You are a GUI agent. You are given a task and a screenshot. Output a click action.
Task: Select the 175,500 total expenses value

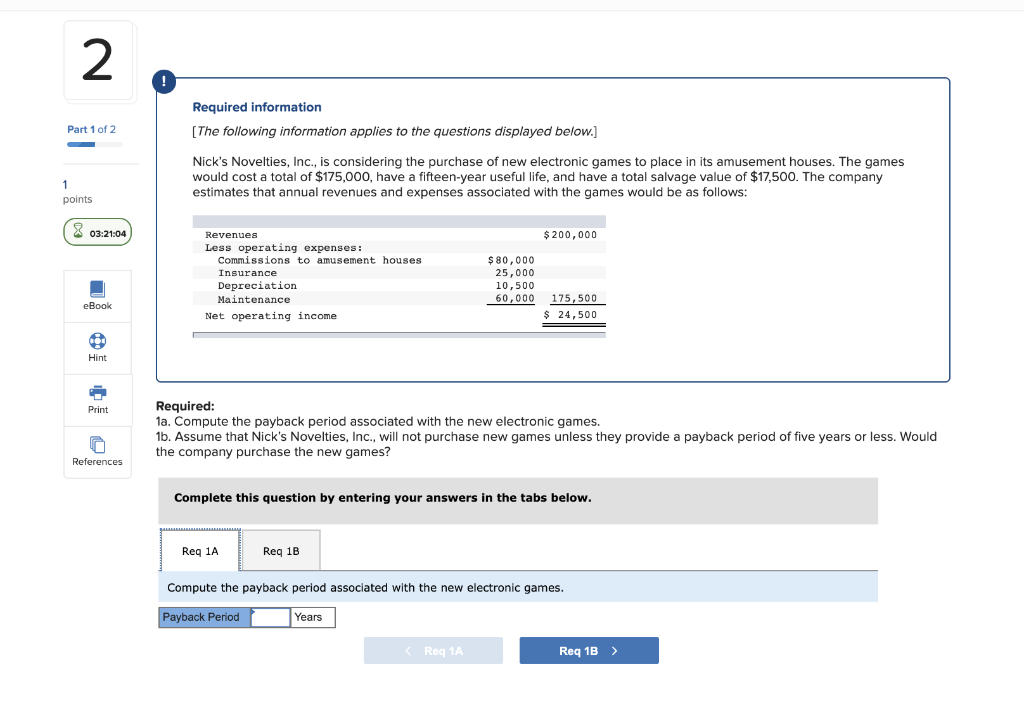pos(574,298)
